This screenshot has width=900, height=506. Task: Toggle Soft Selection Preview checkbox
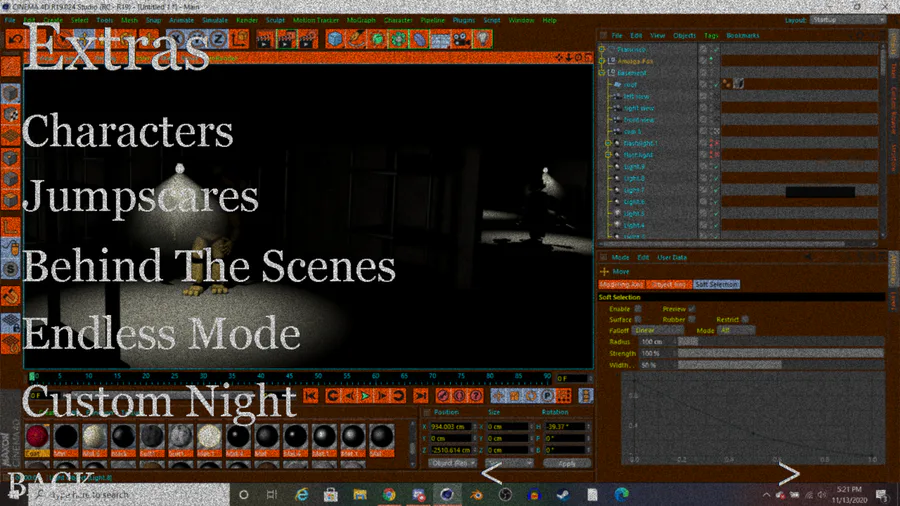pyautogui.click(x=692, y=309)
